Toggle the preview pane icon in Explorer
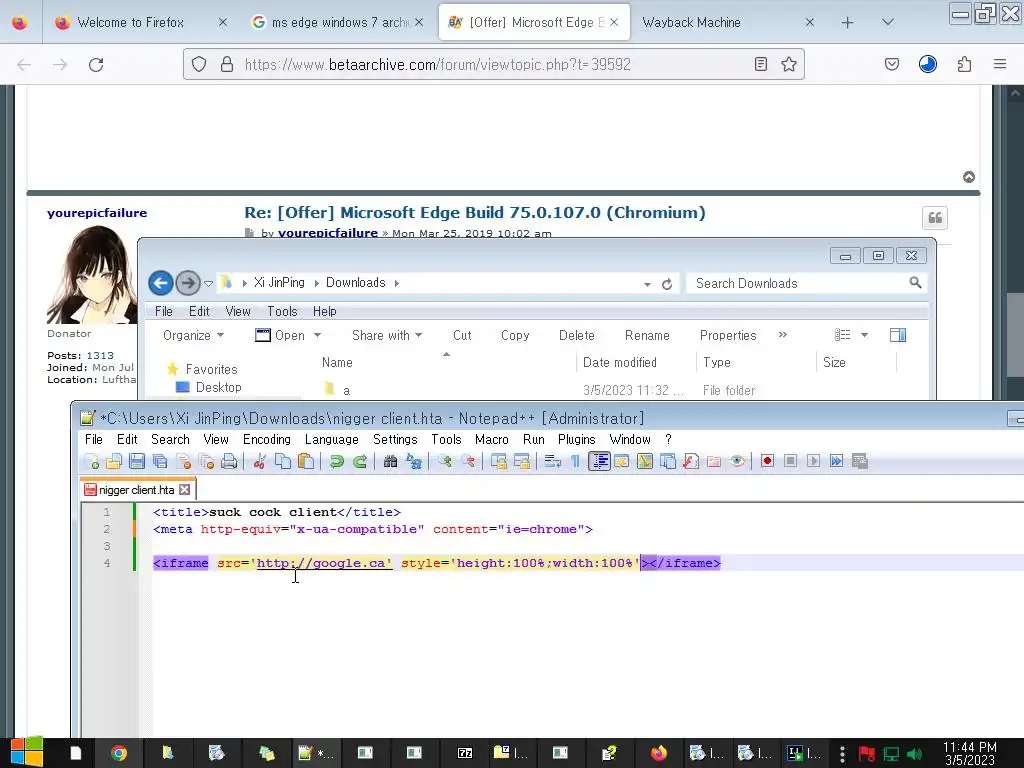This screenshot has height=768, width=1024. pos(898,335)
